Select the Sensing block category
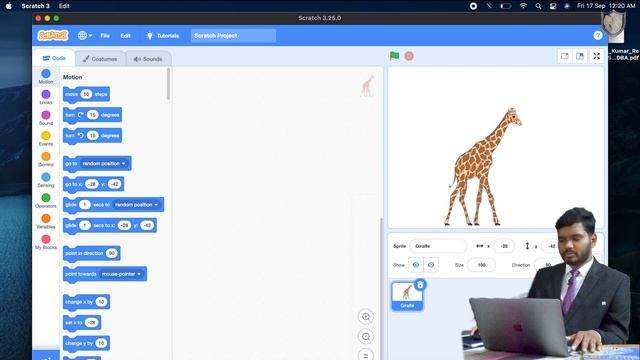The image size is (640, 360). pyautogui.click(x=46, y=180)
